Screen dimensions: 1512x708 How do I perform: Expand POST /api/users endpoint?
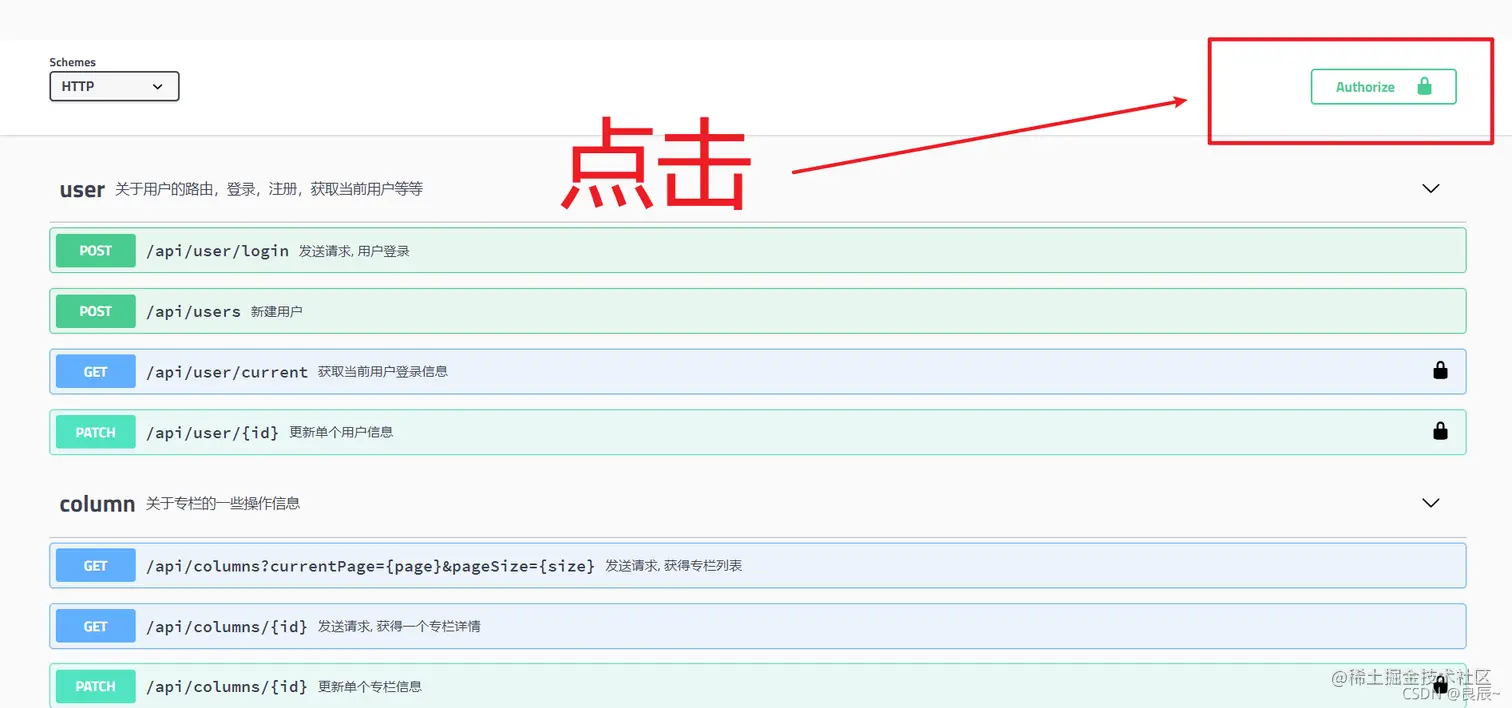pyautogui.click(x=758, y=311)
